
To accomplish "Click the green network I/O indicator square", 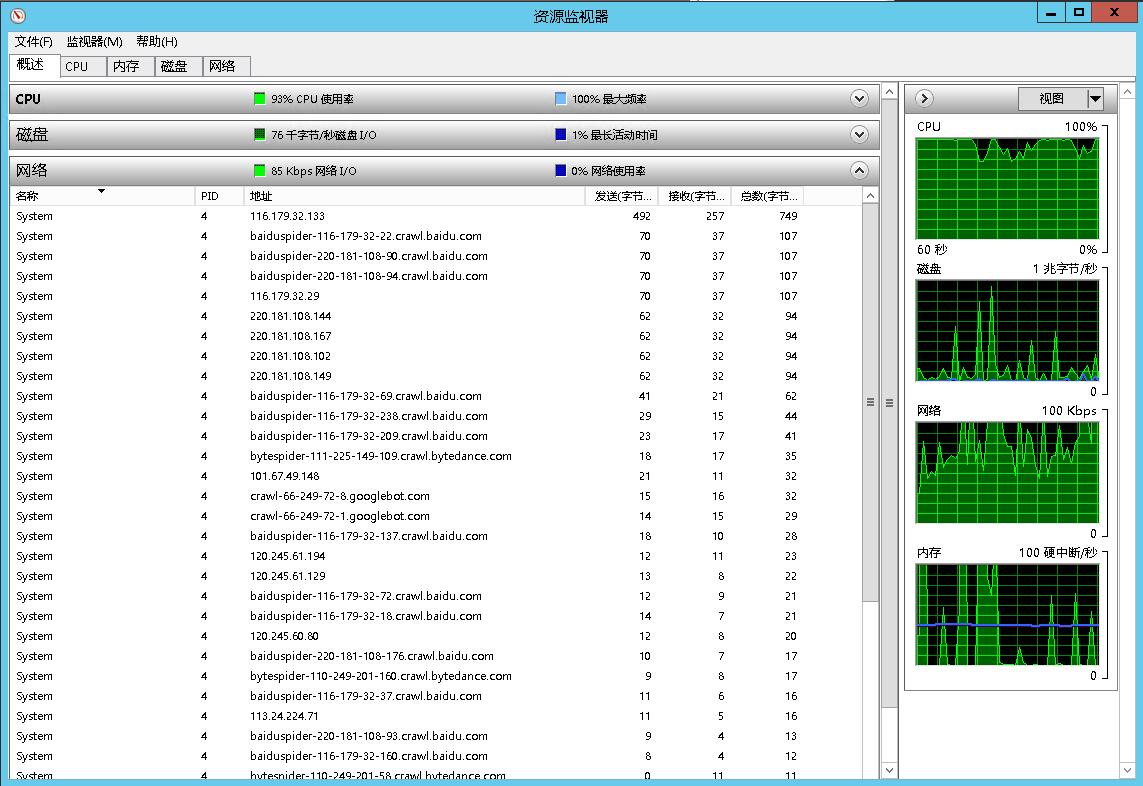I will [260, 171].
